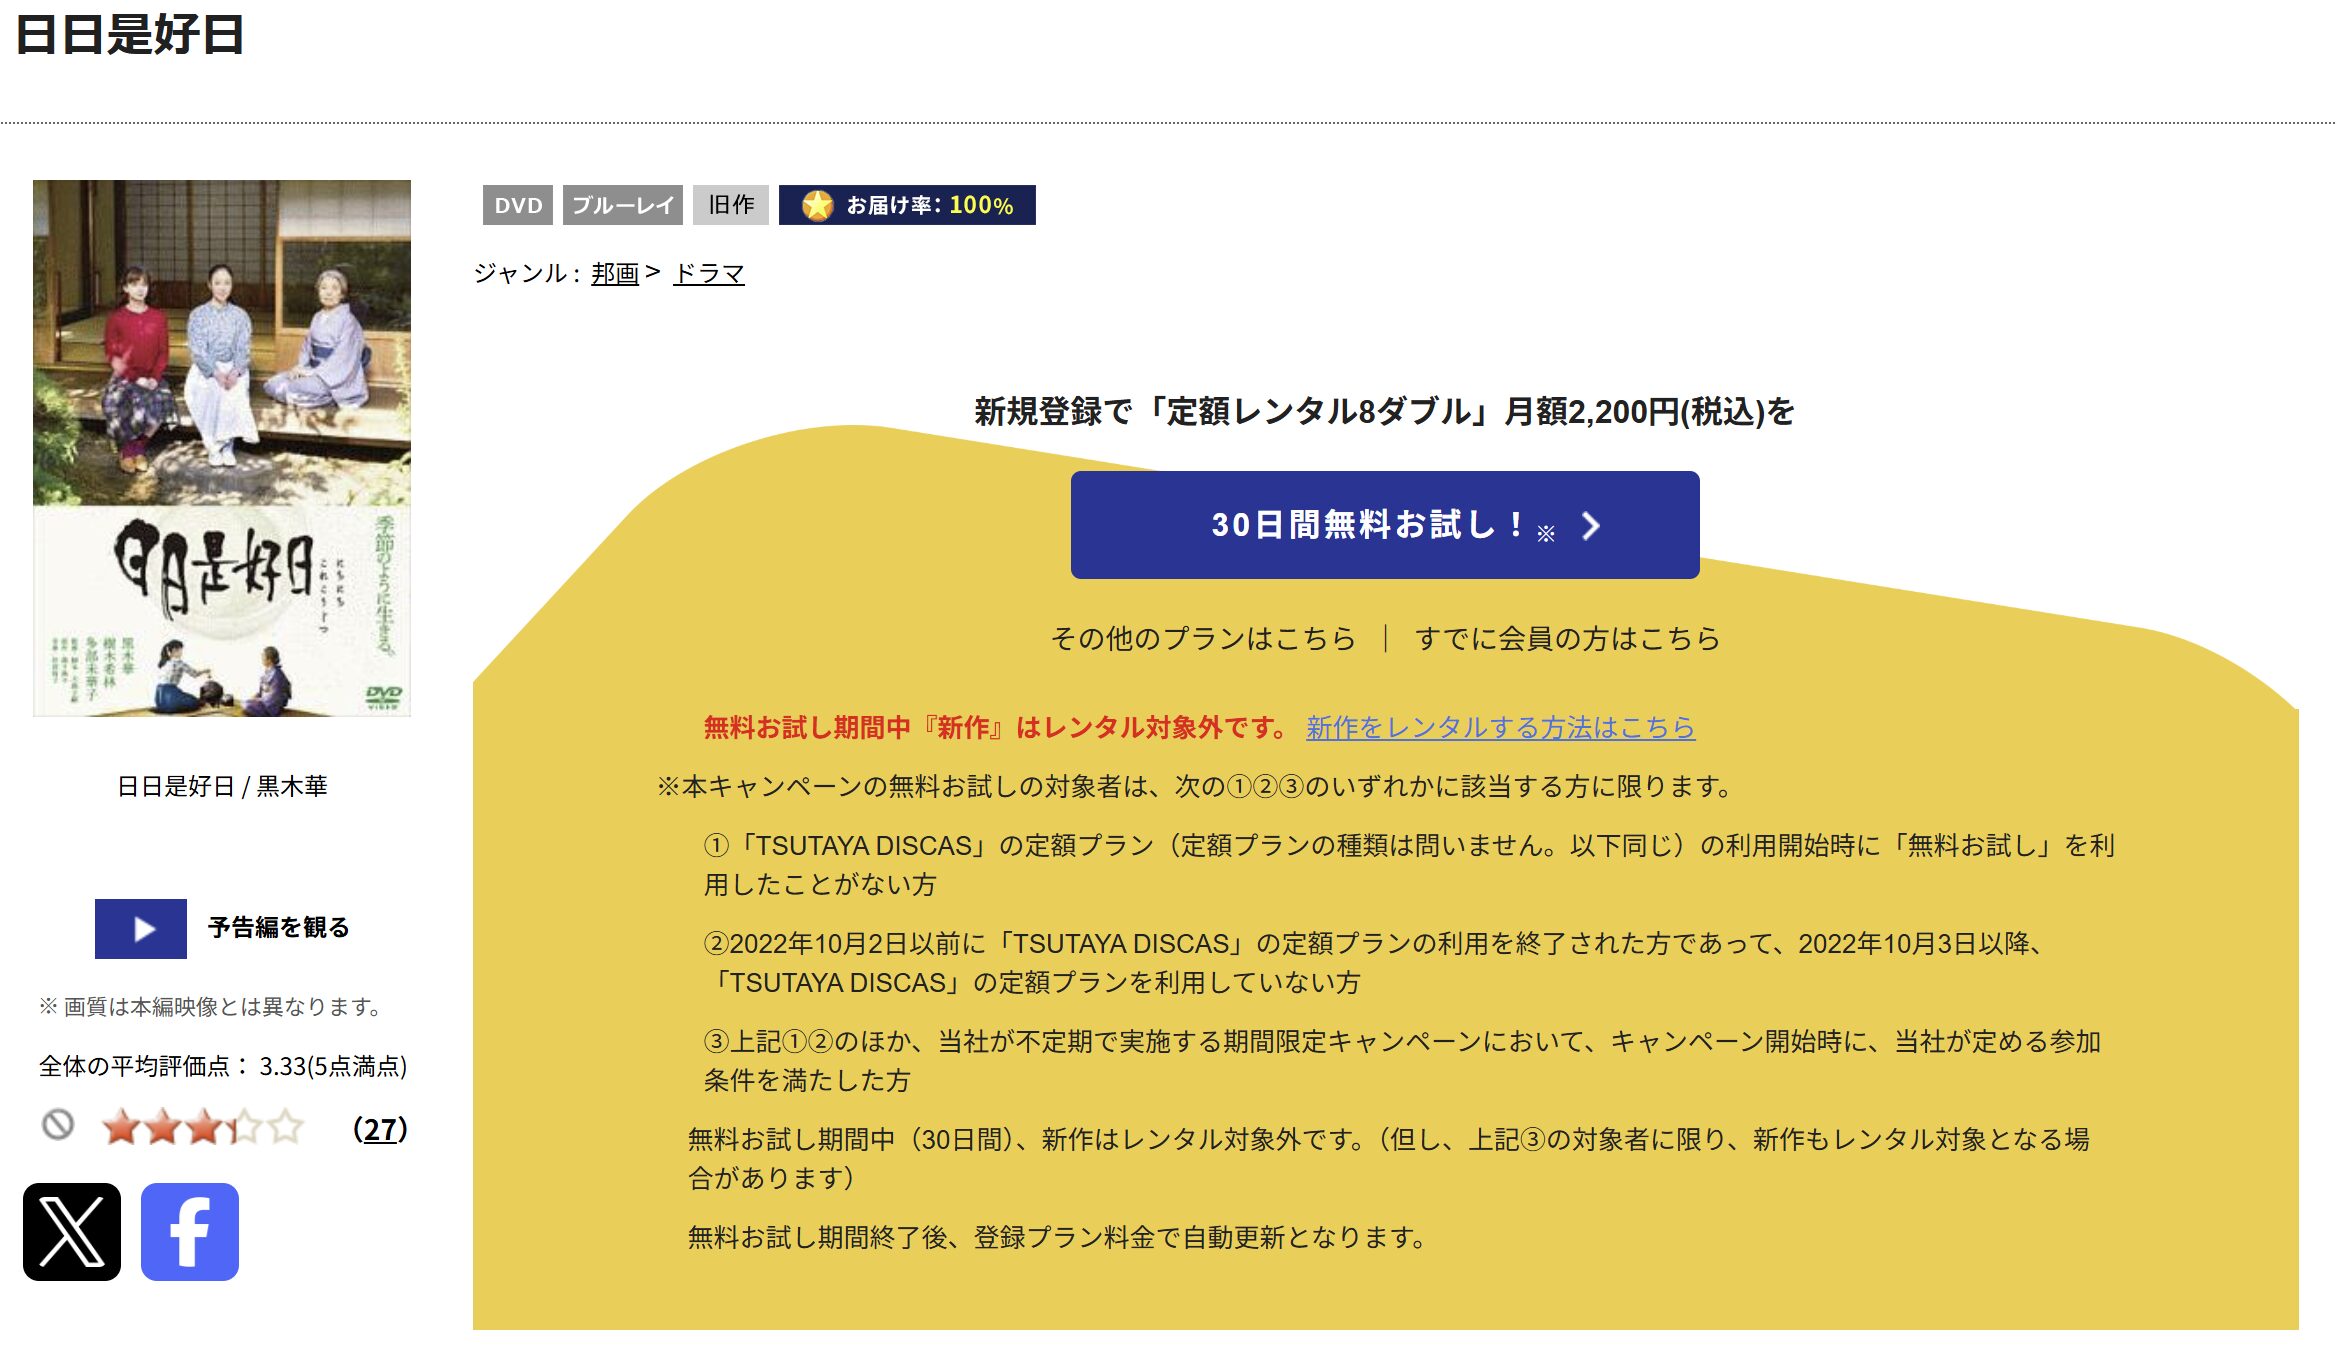Rate one star on the star rating
Viewport: 2337px width, 1363px height.
(122, 1127)
